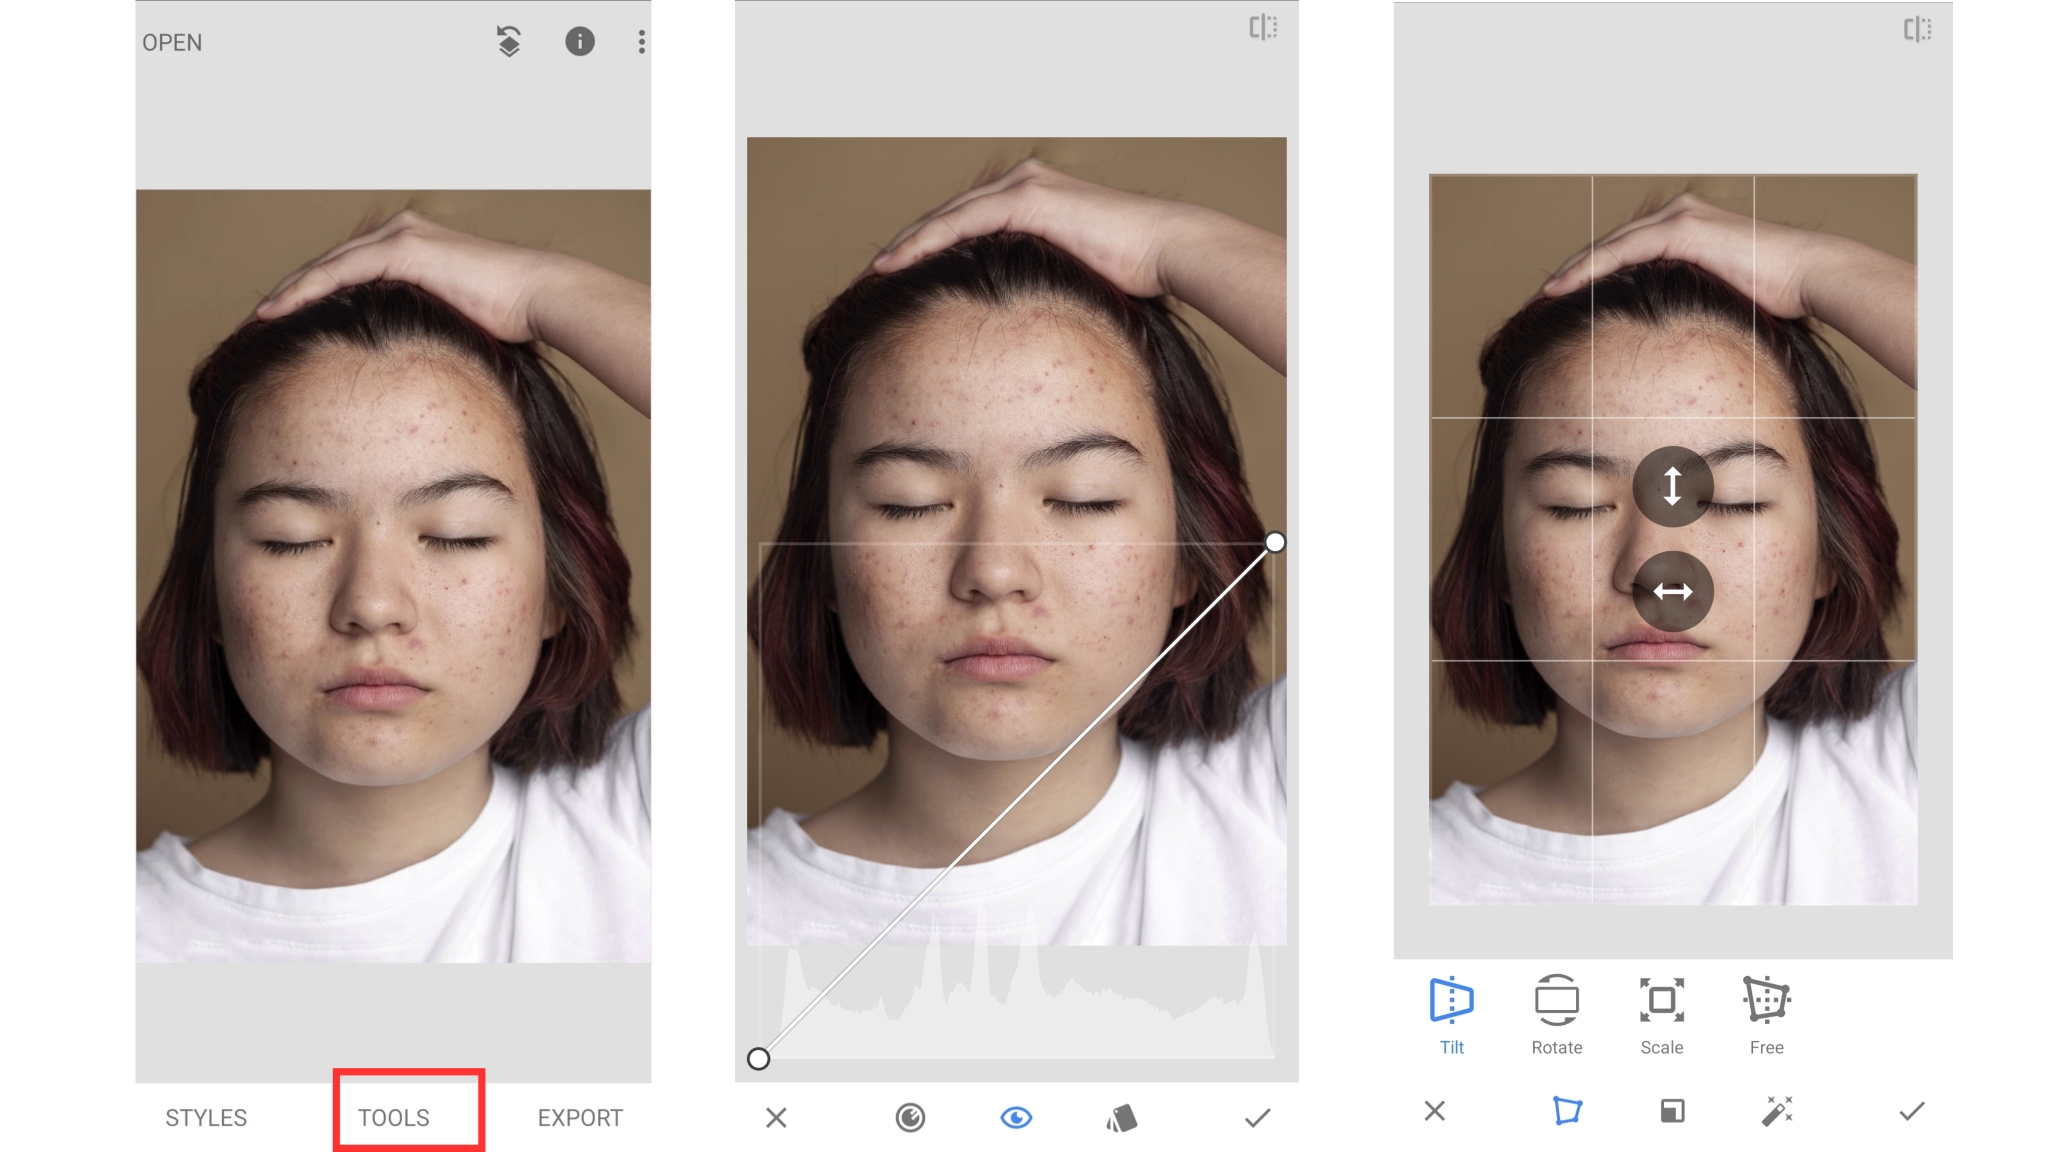
Task: Click the revert edits icon near OPEN
Action: point(508,42)
